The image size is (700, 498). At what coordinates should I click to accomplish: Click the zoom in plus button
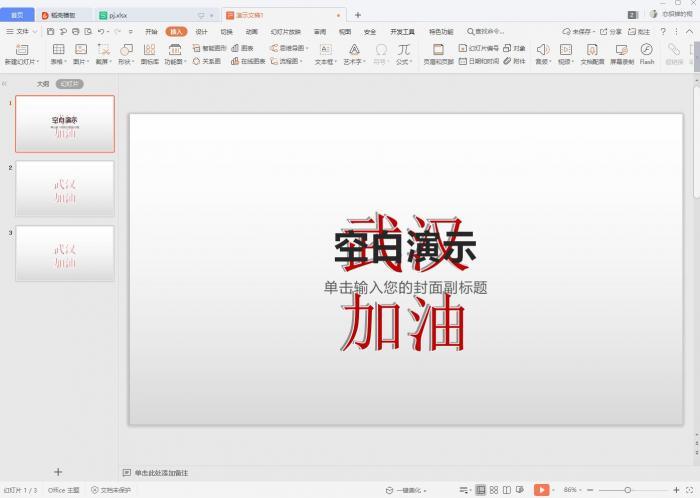(676, 490)
